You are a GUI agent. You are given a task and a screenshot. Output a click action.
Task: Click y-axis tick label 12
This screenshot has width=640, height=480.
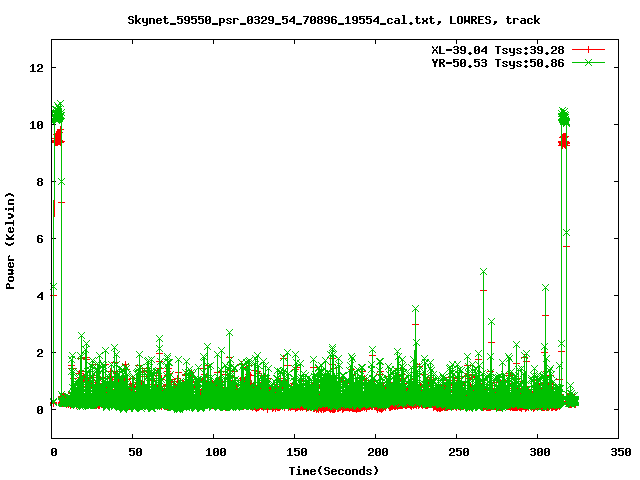pos(36,68)
